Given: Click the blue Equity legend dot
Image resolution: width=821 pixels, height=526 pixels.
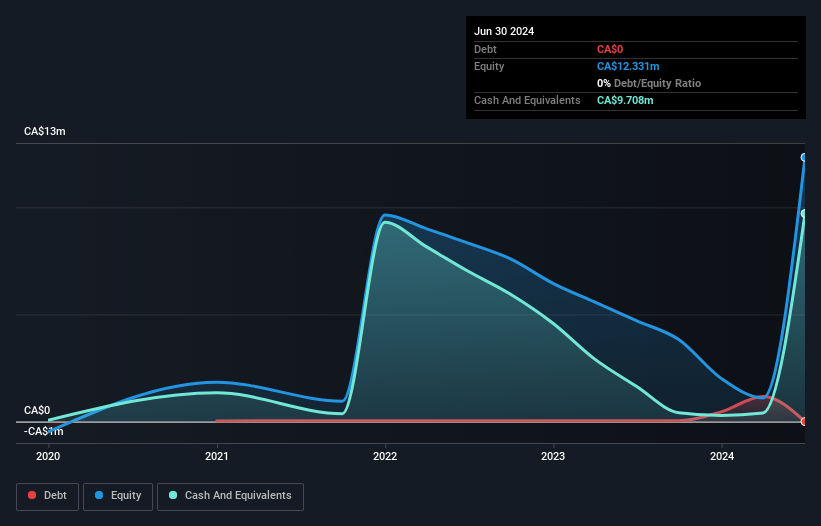Looking at the screenshot, I should coord(99,495).
